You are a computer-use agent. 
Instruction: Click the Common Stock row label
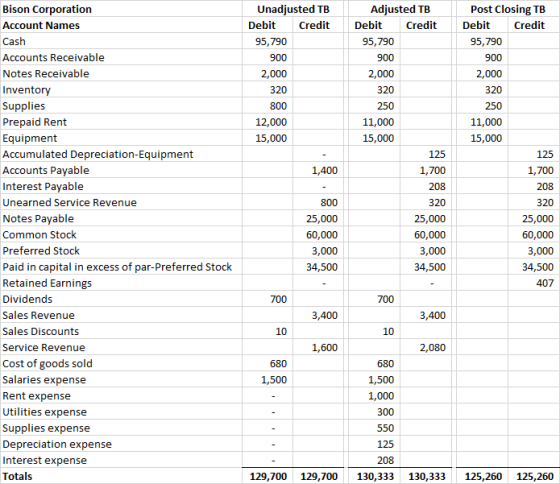(x=39, y=235)
